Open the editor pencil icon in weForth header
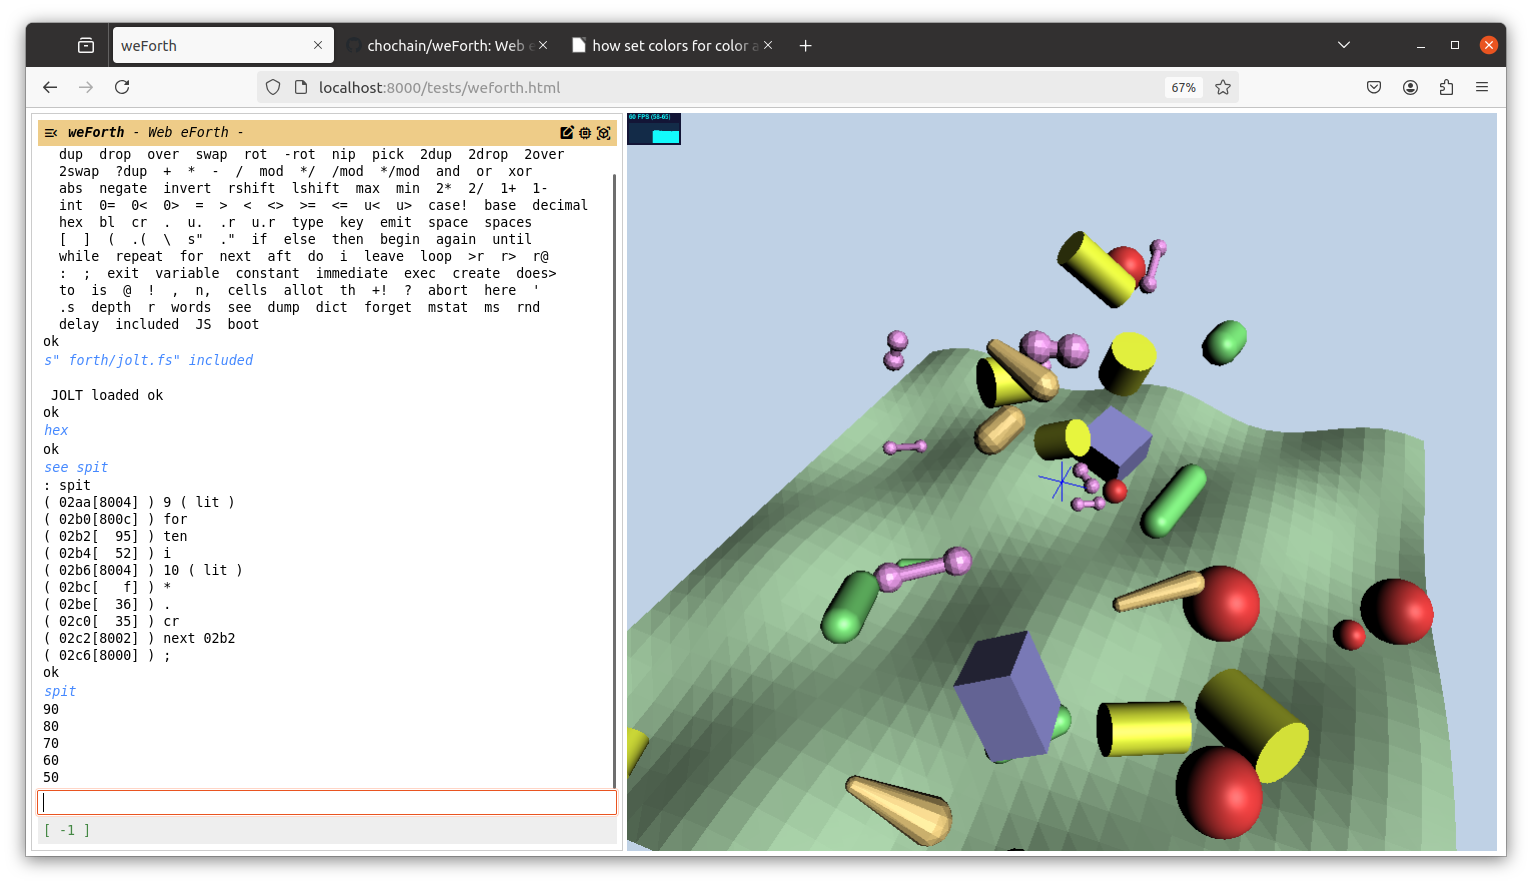 pos(567,133)
